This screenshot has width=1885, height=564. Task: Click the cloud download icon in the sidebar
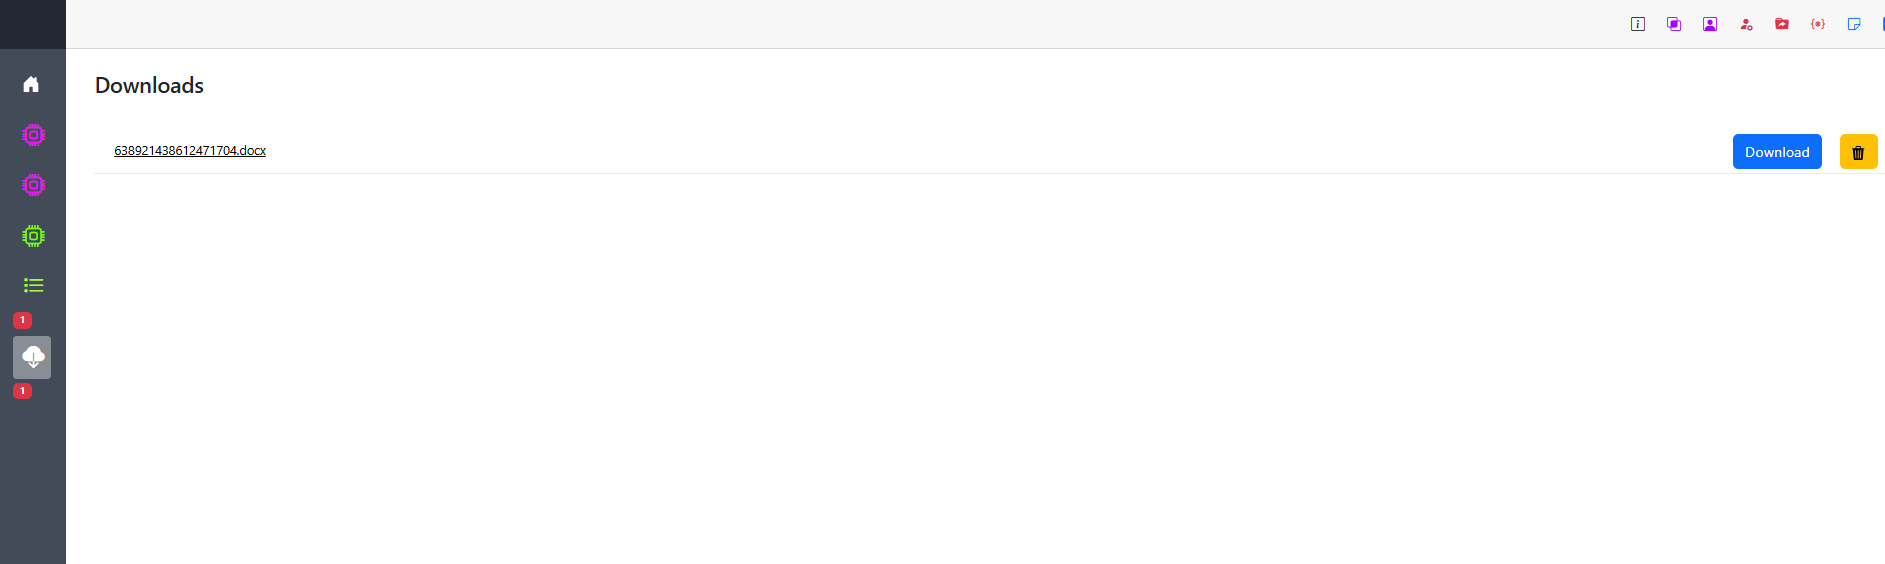coord(32,357)
